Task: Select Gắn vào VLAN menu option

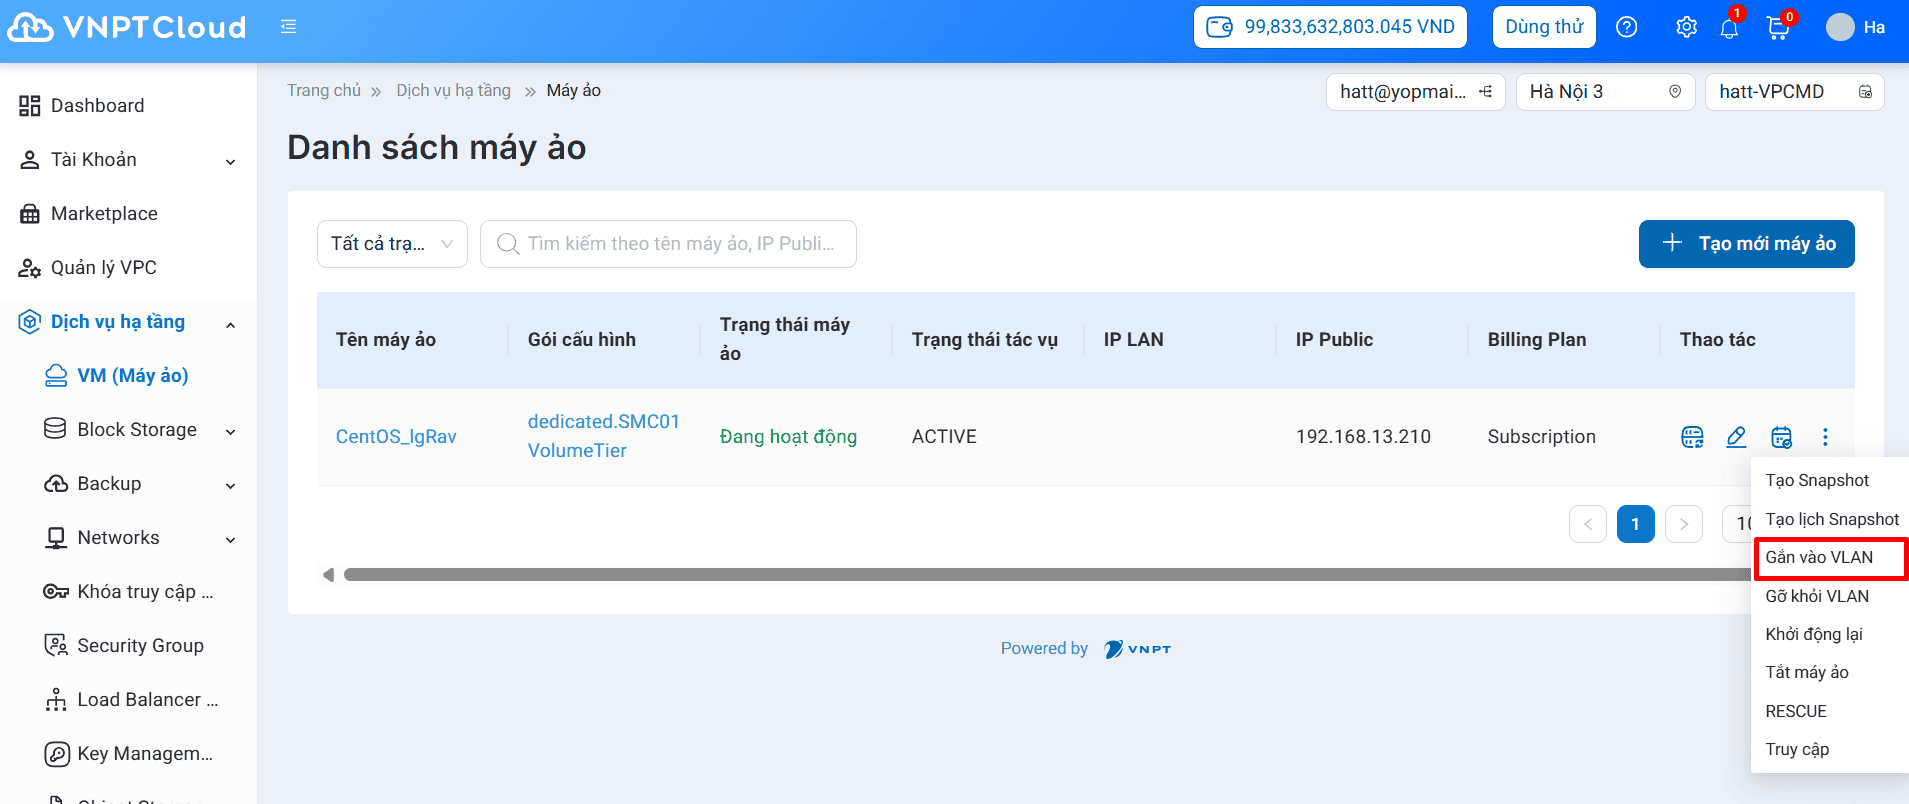Action: pos(1819,558)
